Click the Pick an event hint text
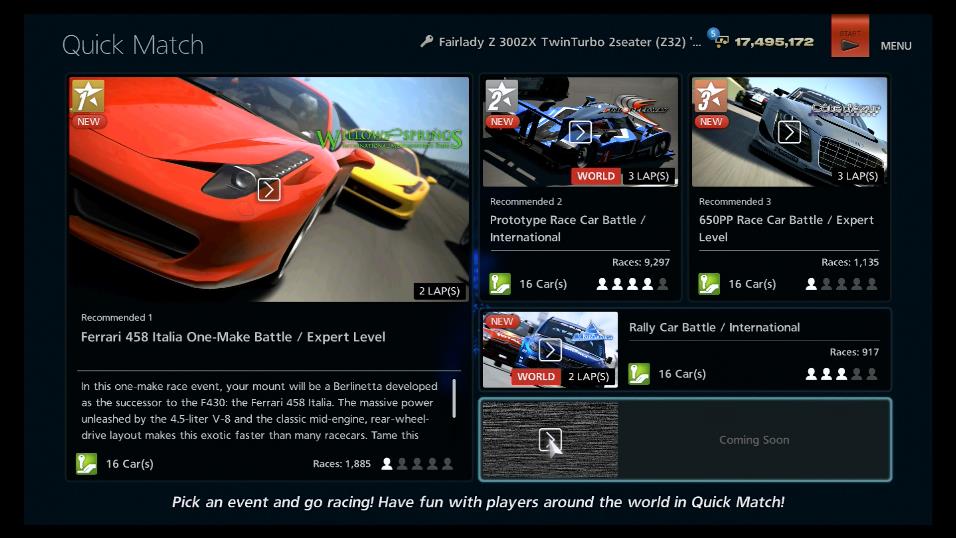The image size is (956, 538). (478, 502)
